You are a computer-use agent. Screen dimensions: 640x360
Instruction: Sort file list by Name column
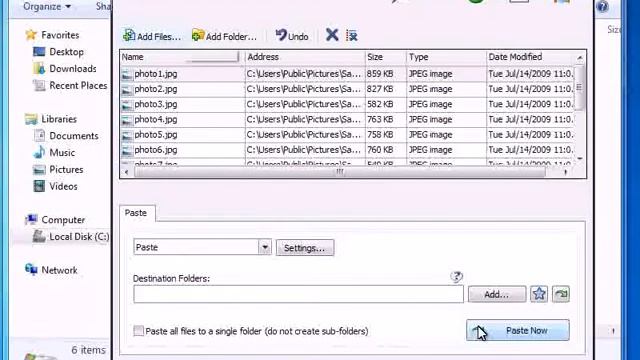pos(182,57)
